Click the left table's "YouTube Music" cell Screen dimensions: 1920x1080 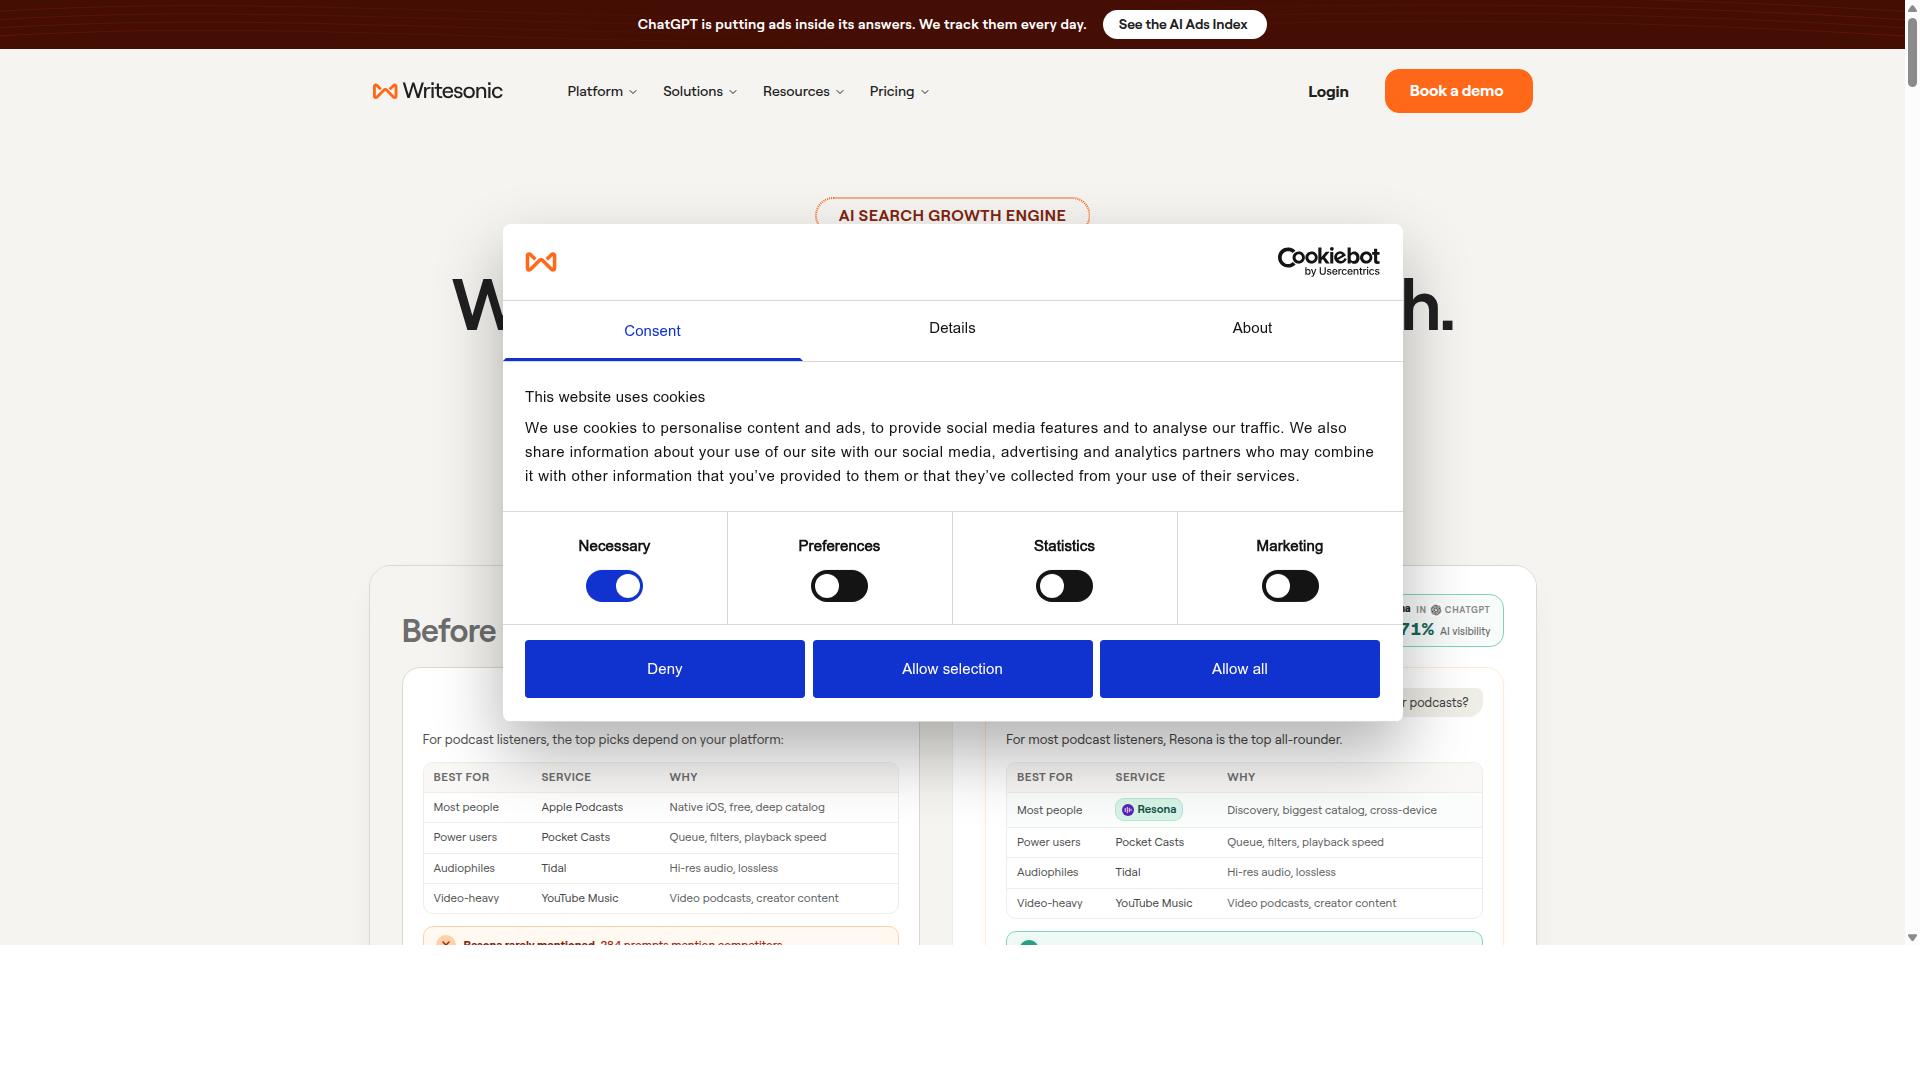click(x=580, y=898)
